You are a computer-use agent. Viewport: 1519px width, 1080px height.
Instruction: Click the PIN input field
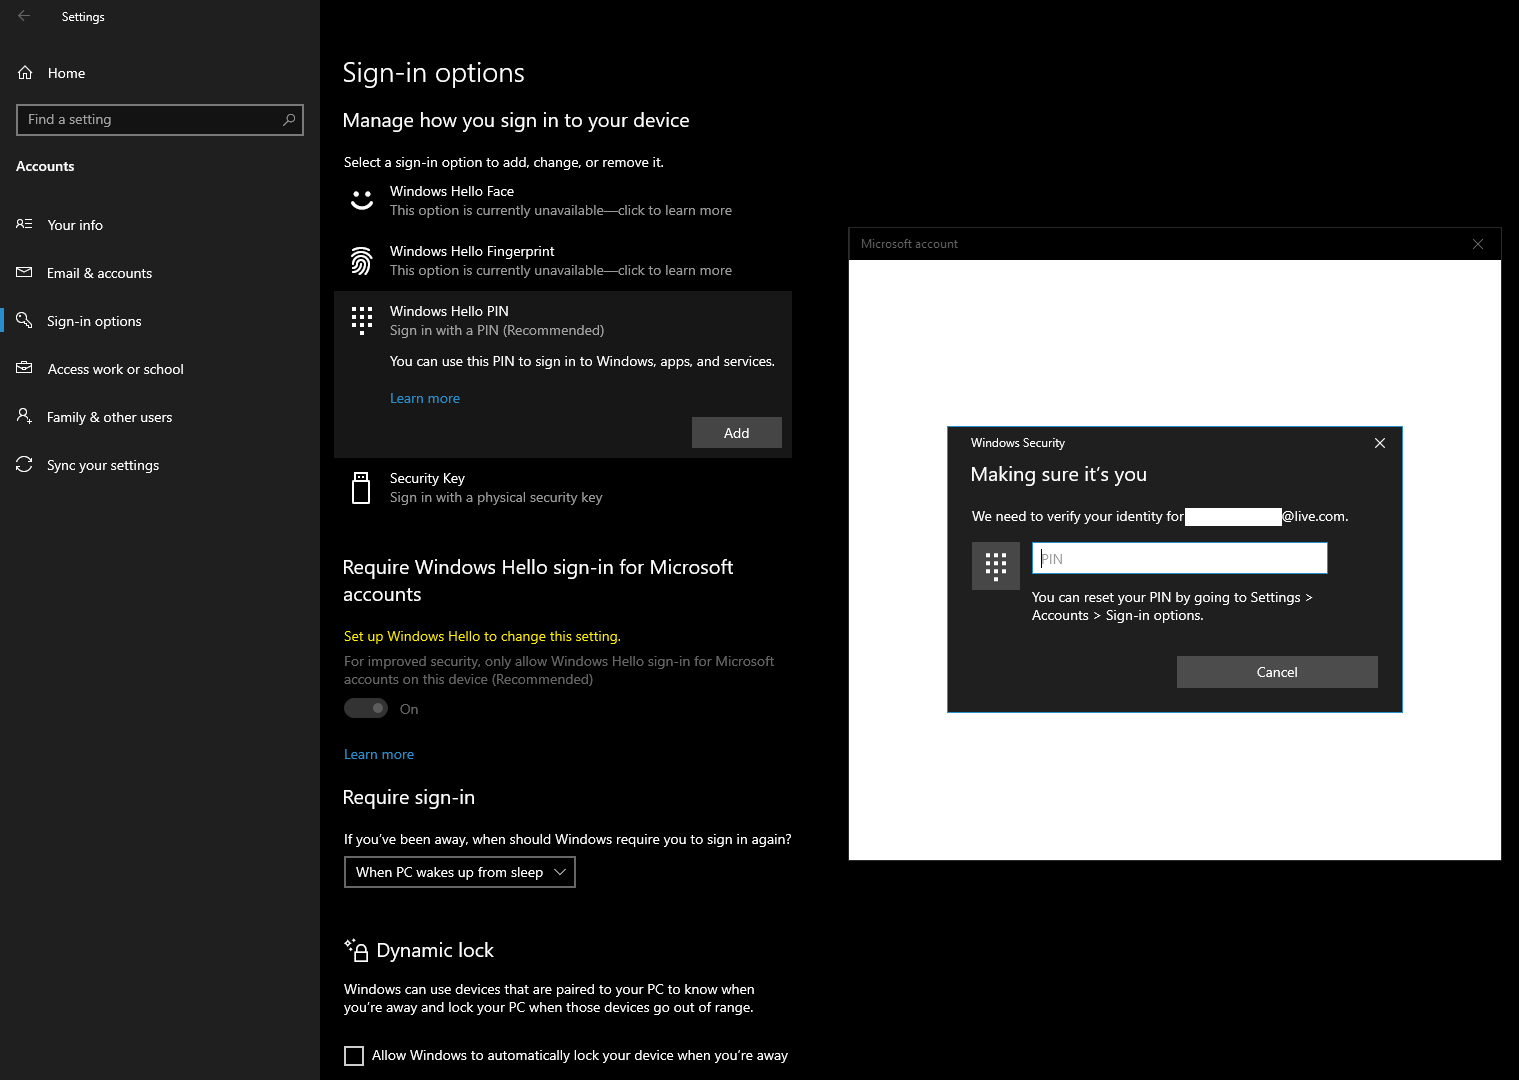[1180, 558]
